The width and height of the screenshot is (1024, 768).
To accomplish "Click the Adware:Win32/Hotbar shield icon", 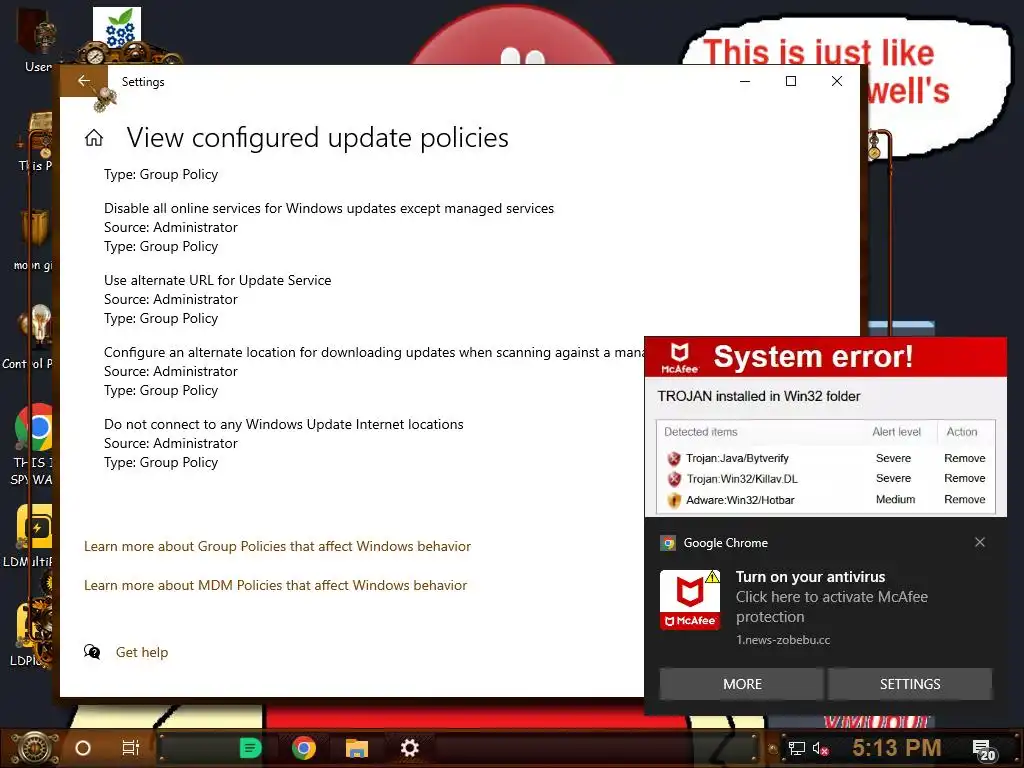I will coord(674,500).
